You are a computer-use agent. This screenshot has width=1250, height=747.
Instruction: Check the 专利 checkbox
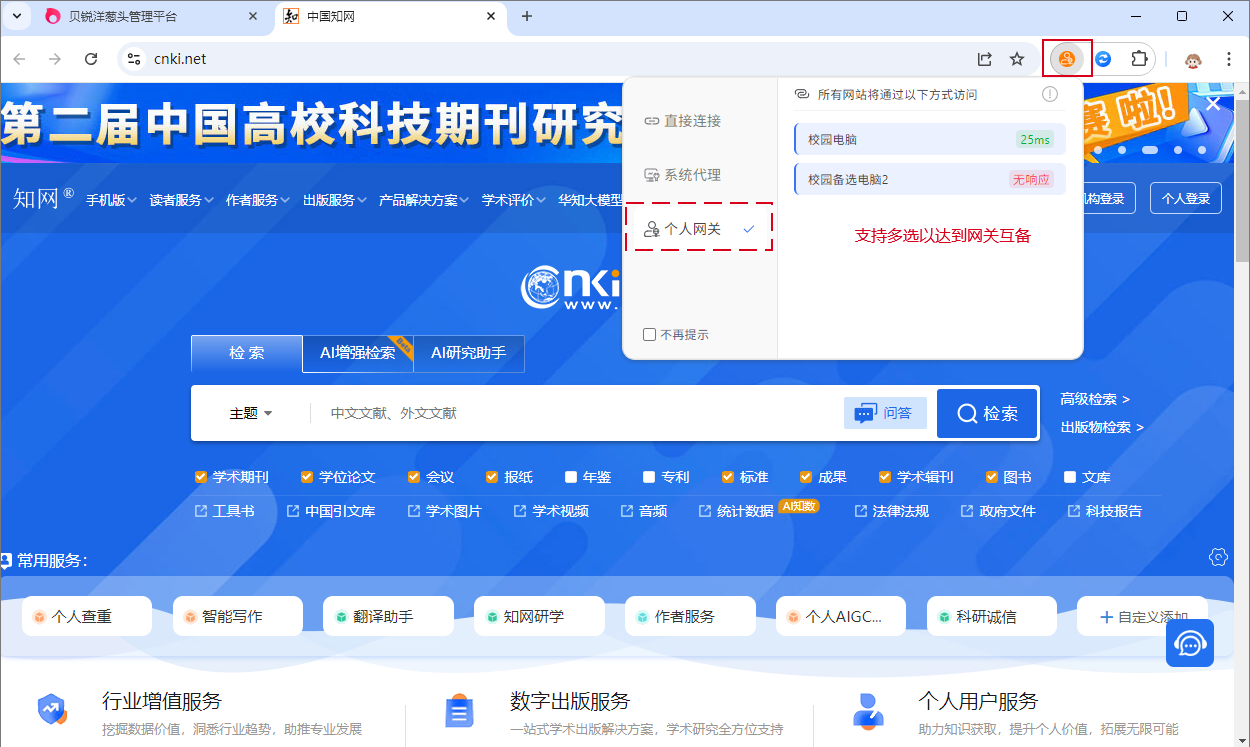(649, 477)
